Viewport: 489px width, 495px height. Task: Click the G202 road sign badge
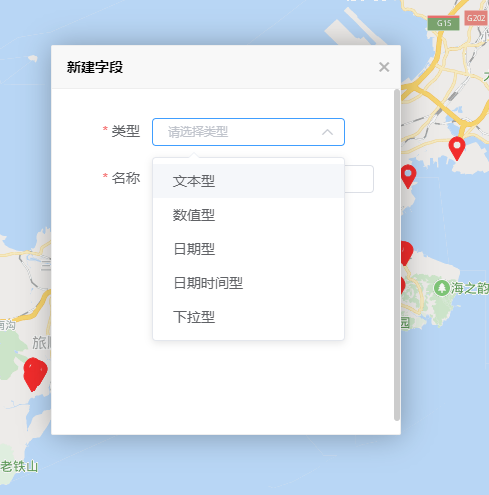[x=476, y=18]
